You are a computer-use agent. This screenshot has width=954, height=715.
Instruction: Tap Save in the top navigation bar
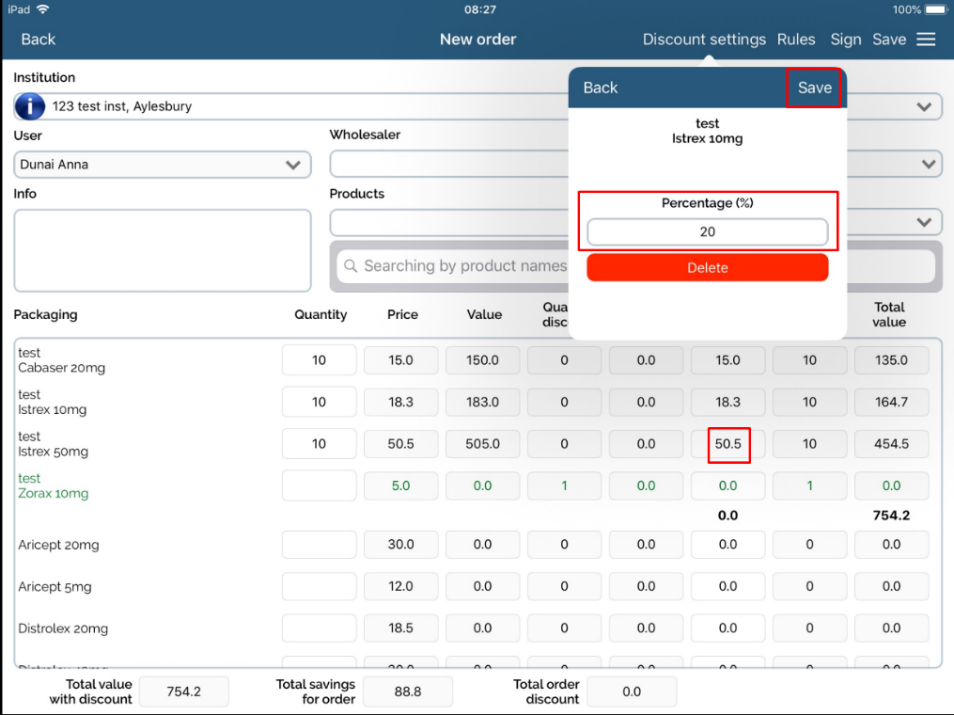(x=889, y=39)
